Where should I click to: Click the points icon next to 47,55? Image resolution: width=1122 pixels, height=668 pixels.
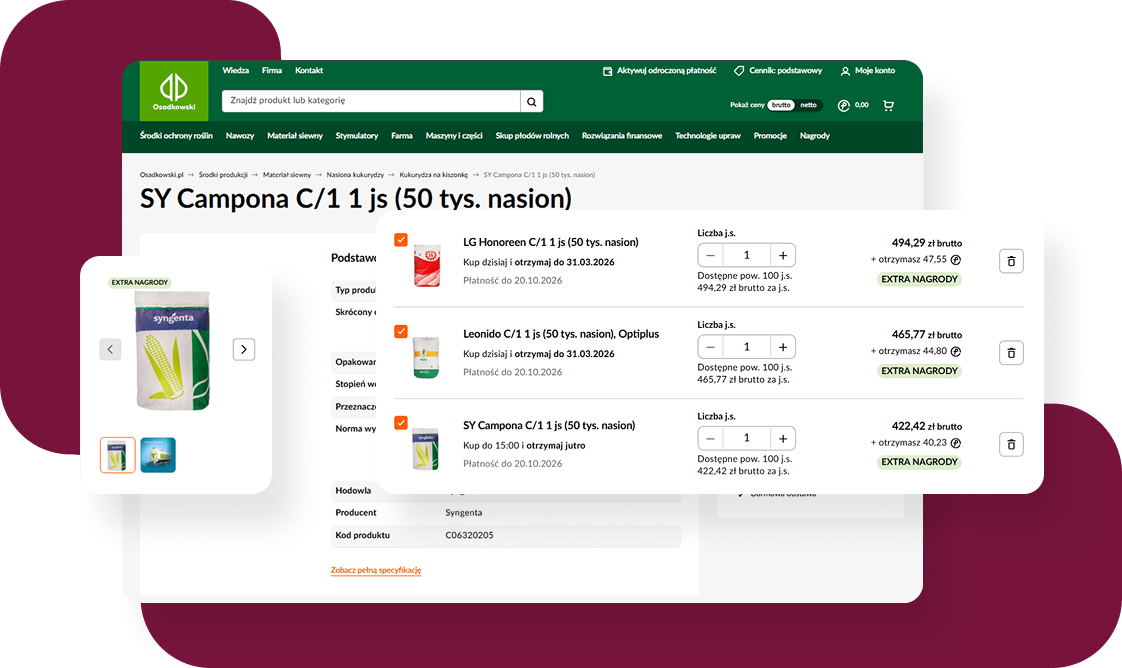tap(956, 260)
